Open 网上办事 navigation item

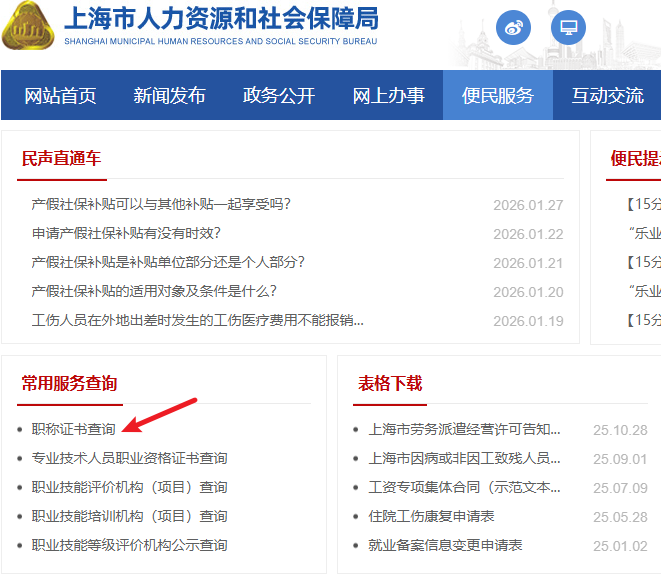[x=388, y=96]
